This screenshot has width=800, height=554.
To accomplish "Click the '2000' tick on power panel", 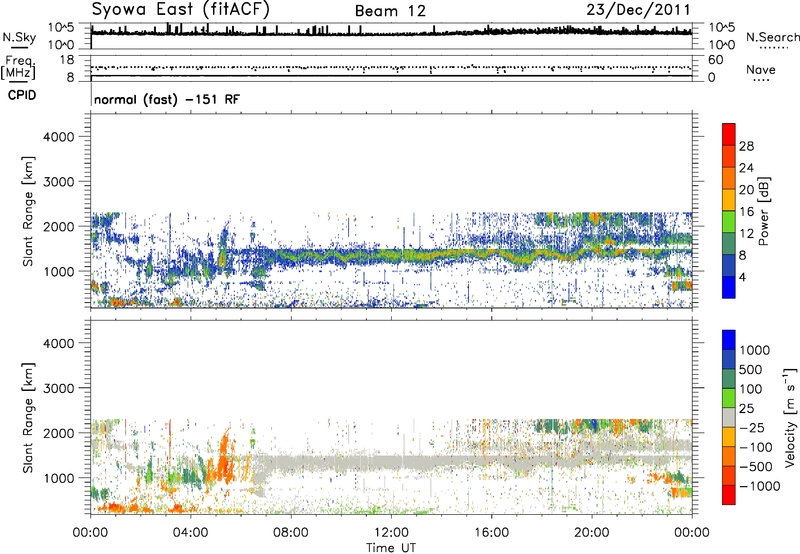I will [58, 226].
